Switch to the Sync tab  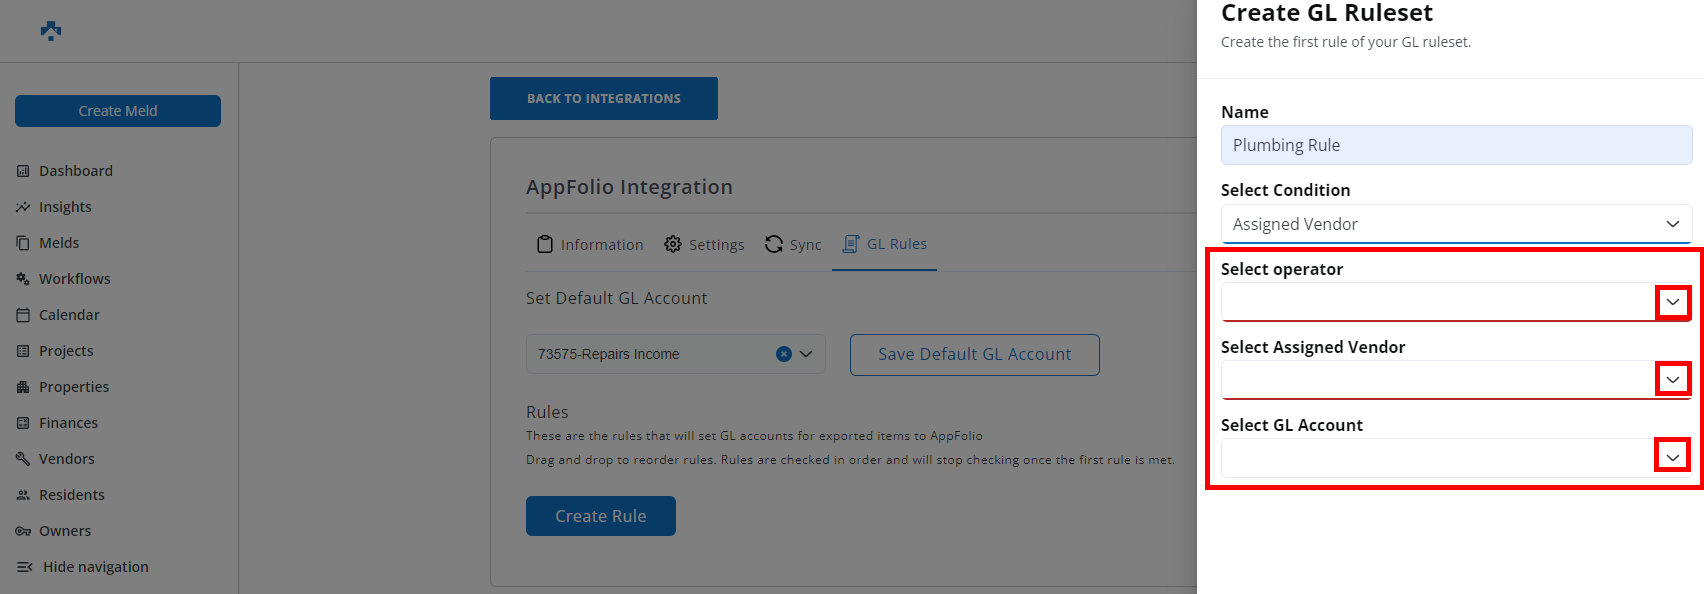pyautogui.click(x=793, y=245)
